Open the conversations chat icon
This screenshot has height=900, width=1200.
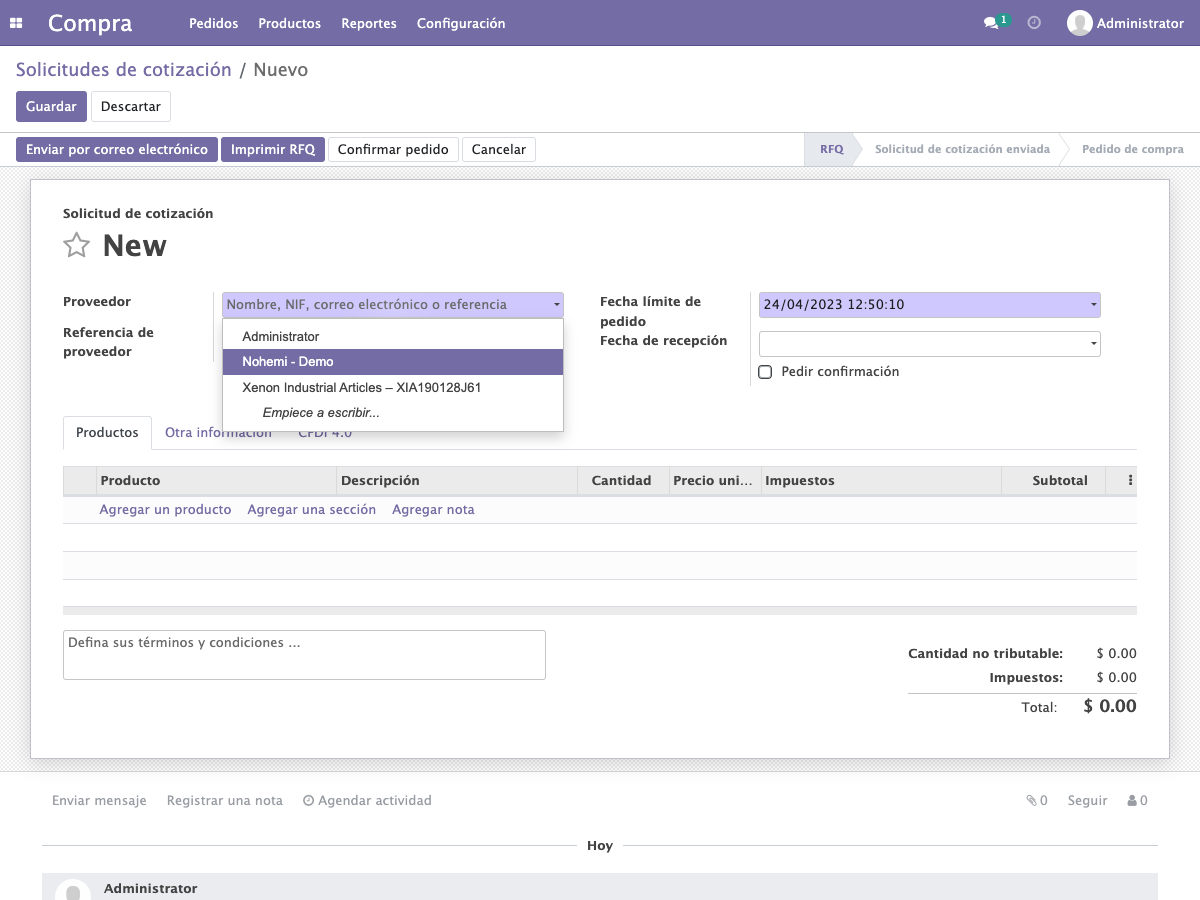tap(991, 23)
